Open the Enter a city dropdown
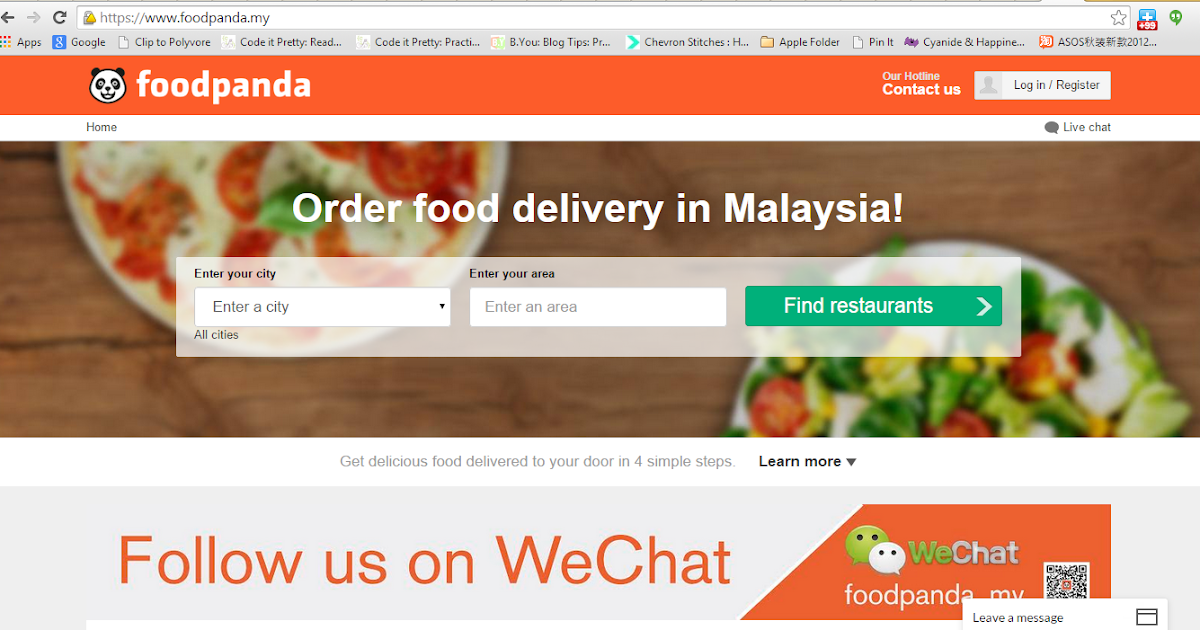The height and width of the screenshot is (630, 1200). pos(322,307)
